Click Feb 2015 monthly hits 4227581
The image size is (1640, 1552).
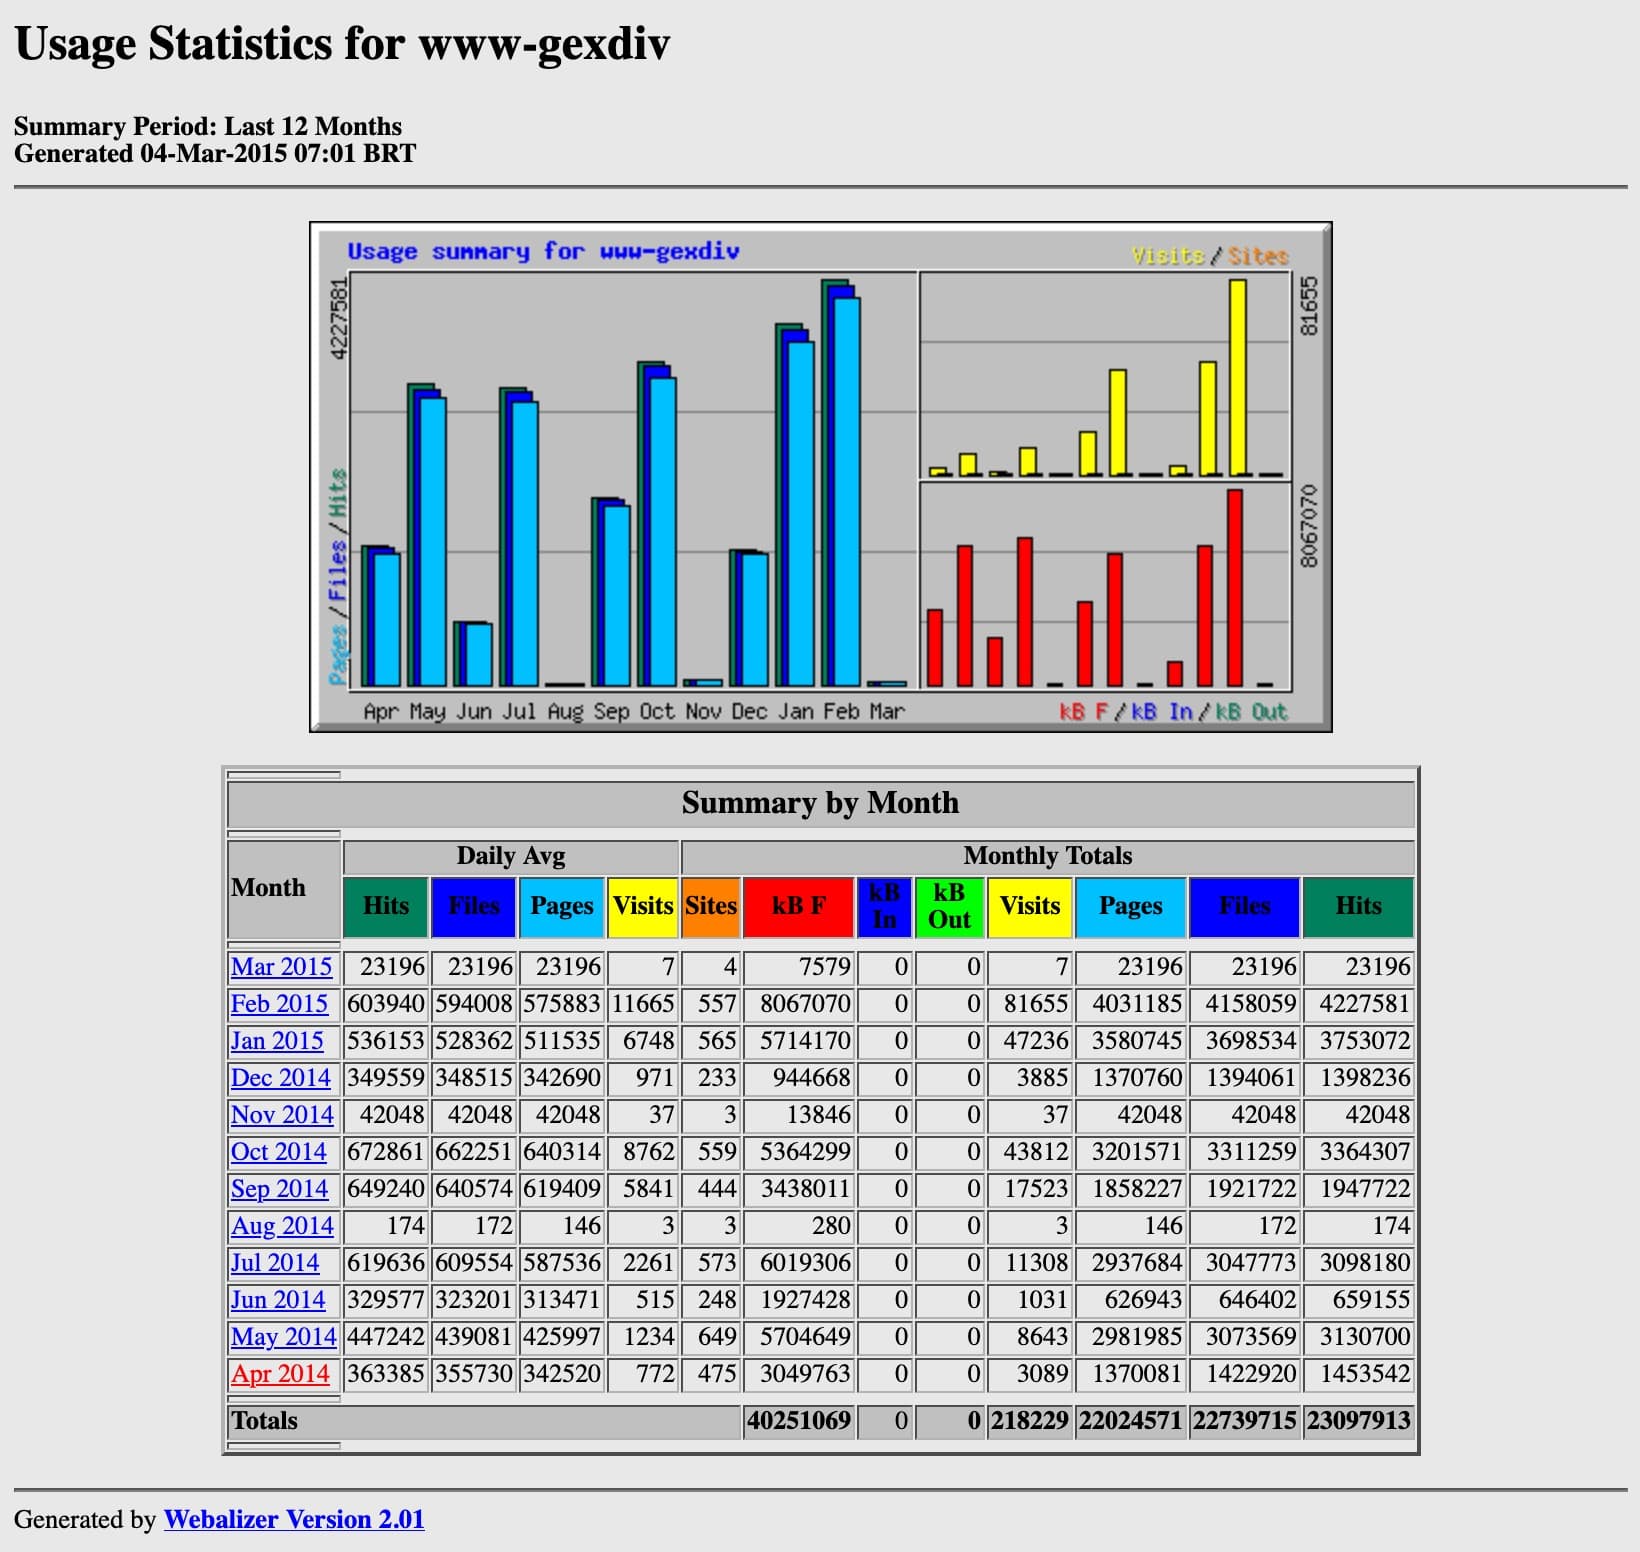tap(1365, 1004)
